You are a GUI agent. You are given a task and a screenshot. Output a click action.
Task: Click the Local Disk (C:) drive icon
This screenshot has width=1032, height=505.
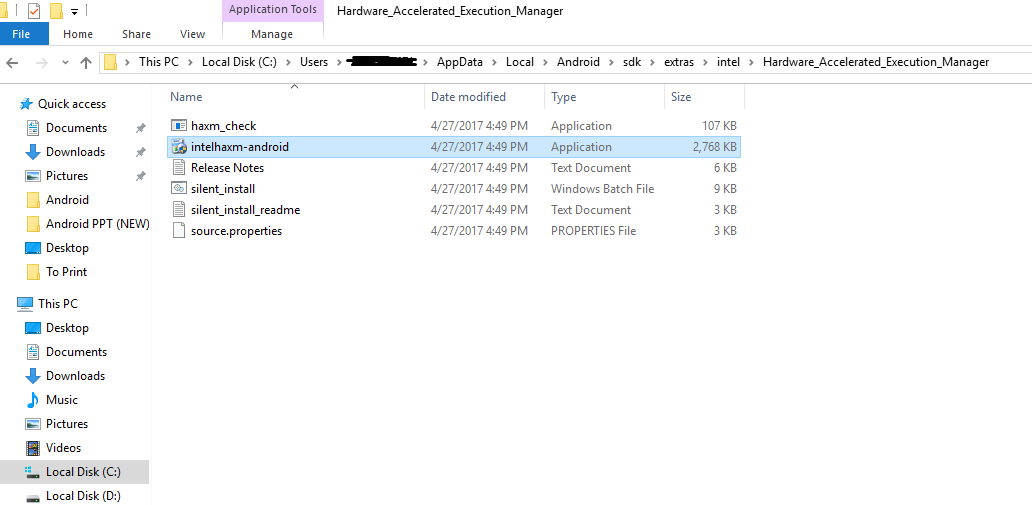[33, 472]
